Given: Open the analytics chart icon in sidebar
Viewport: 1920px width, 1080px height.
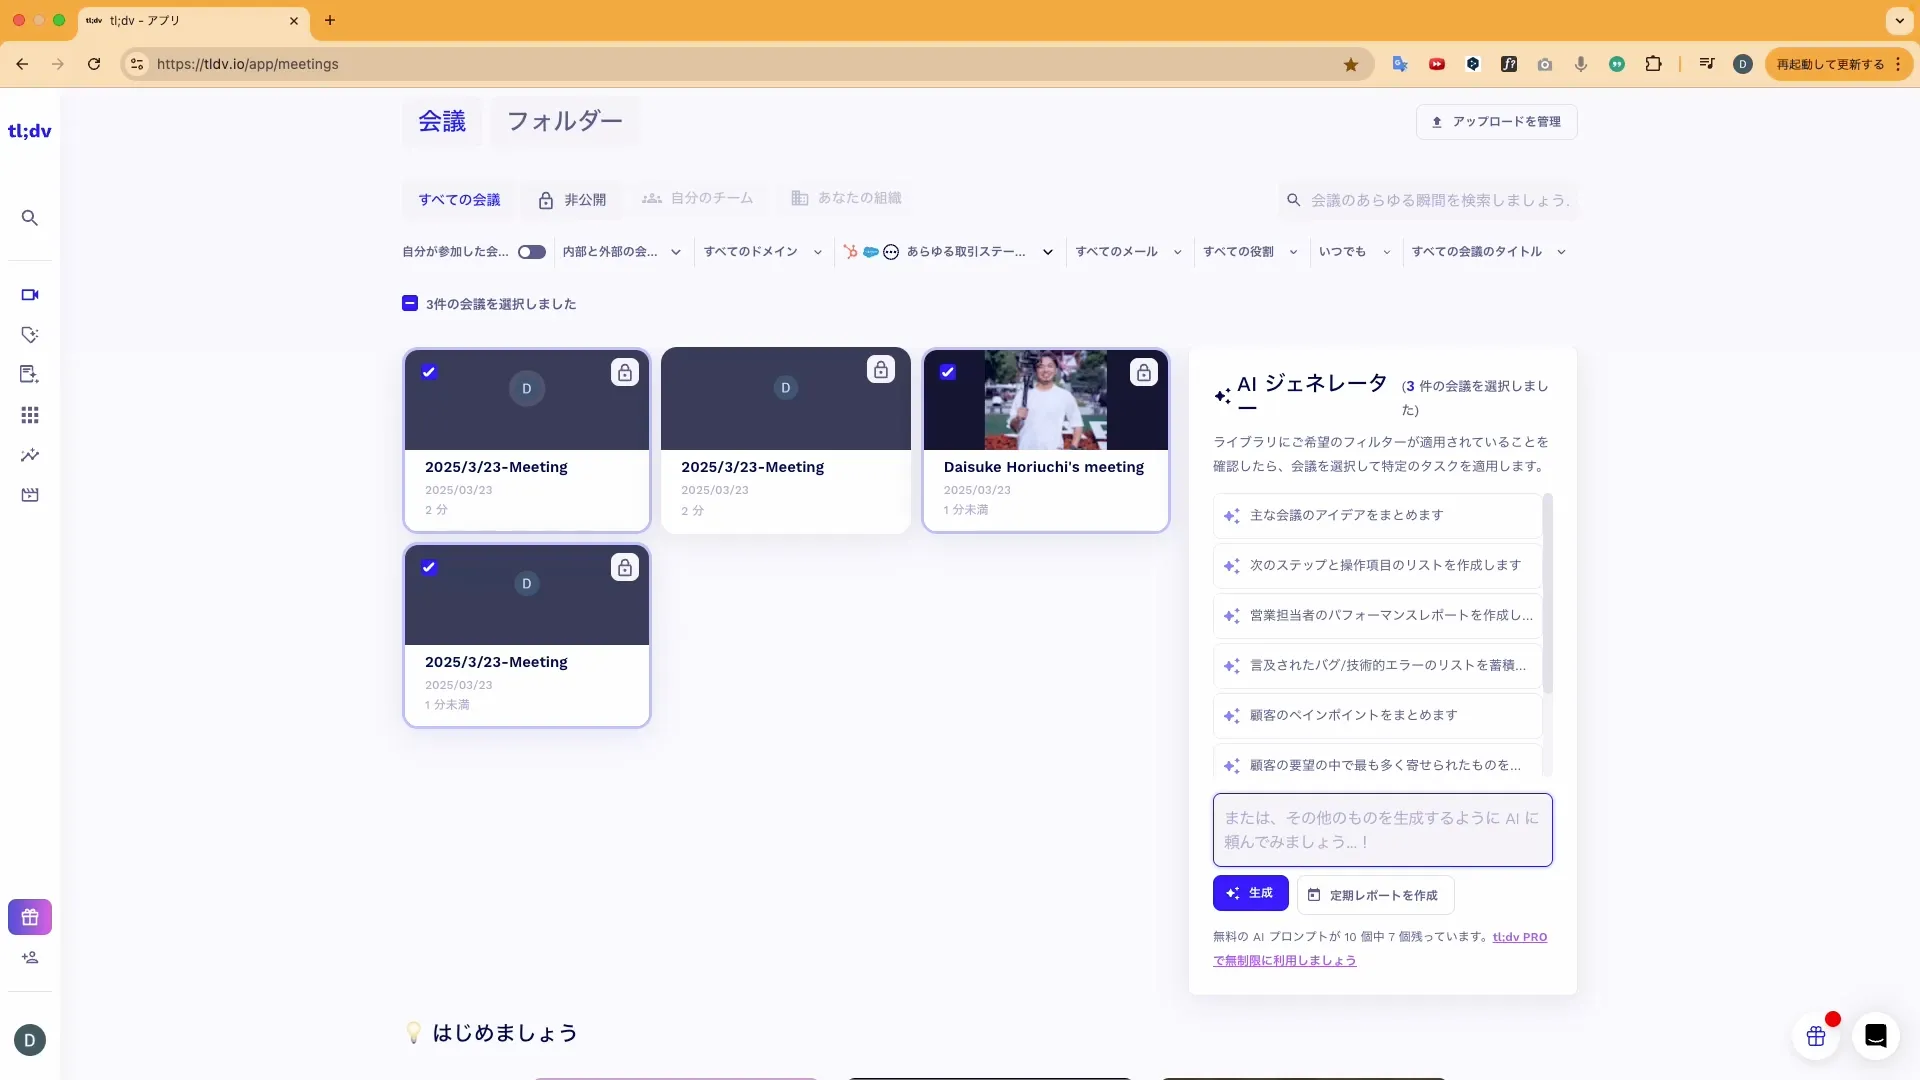Looking at the screenshot, I should coord(30,455).
